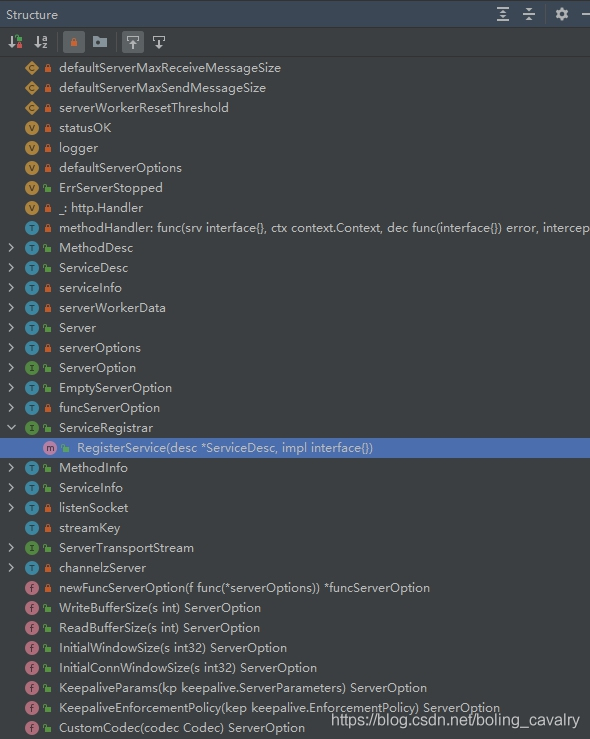Click constant icon of serverWorkerResetThreshold
590x739 pixels.
[x=32, y=108]
